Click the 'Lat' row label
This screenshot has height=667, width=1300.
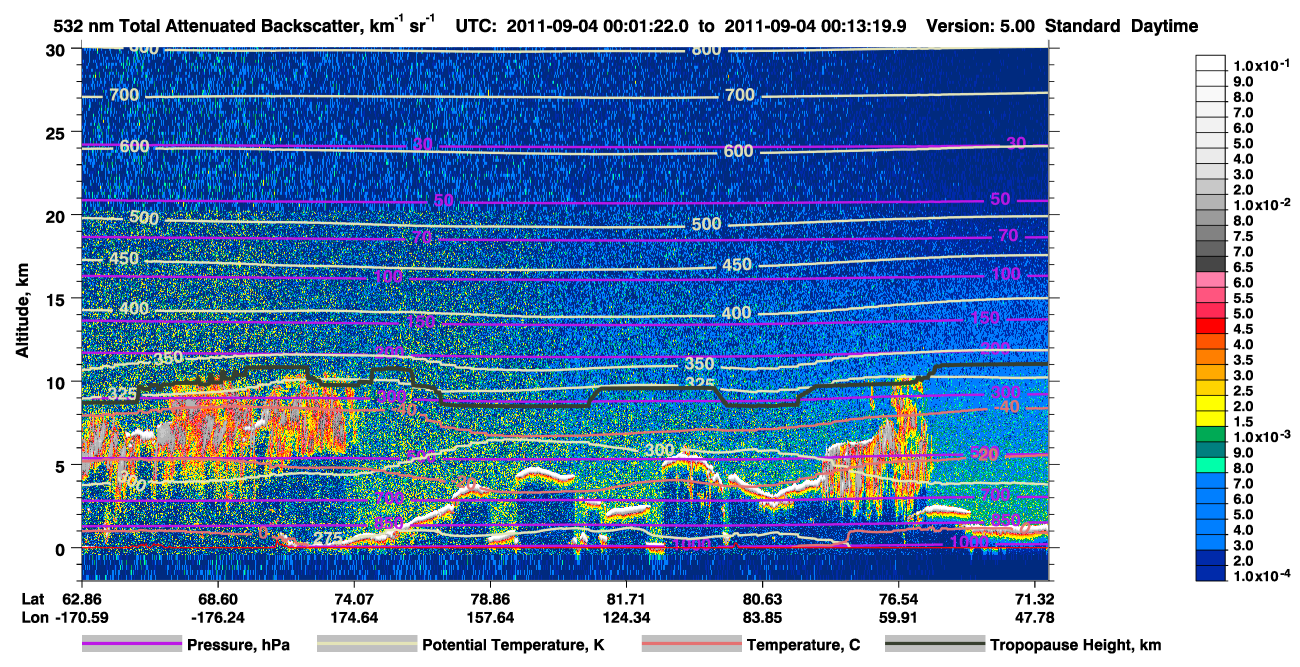[x=33, y=598]
